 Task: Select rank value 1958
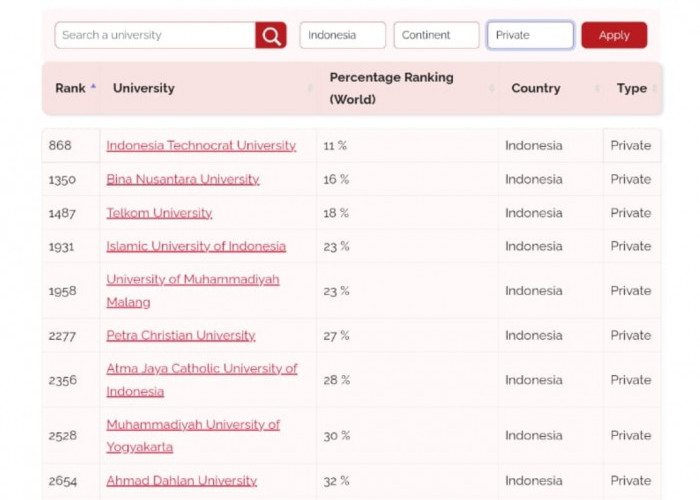point(62,291)
